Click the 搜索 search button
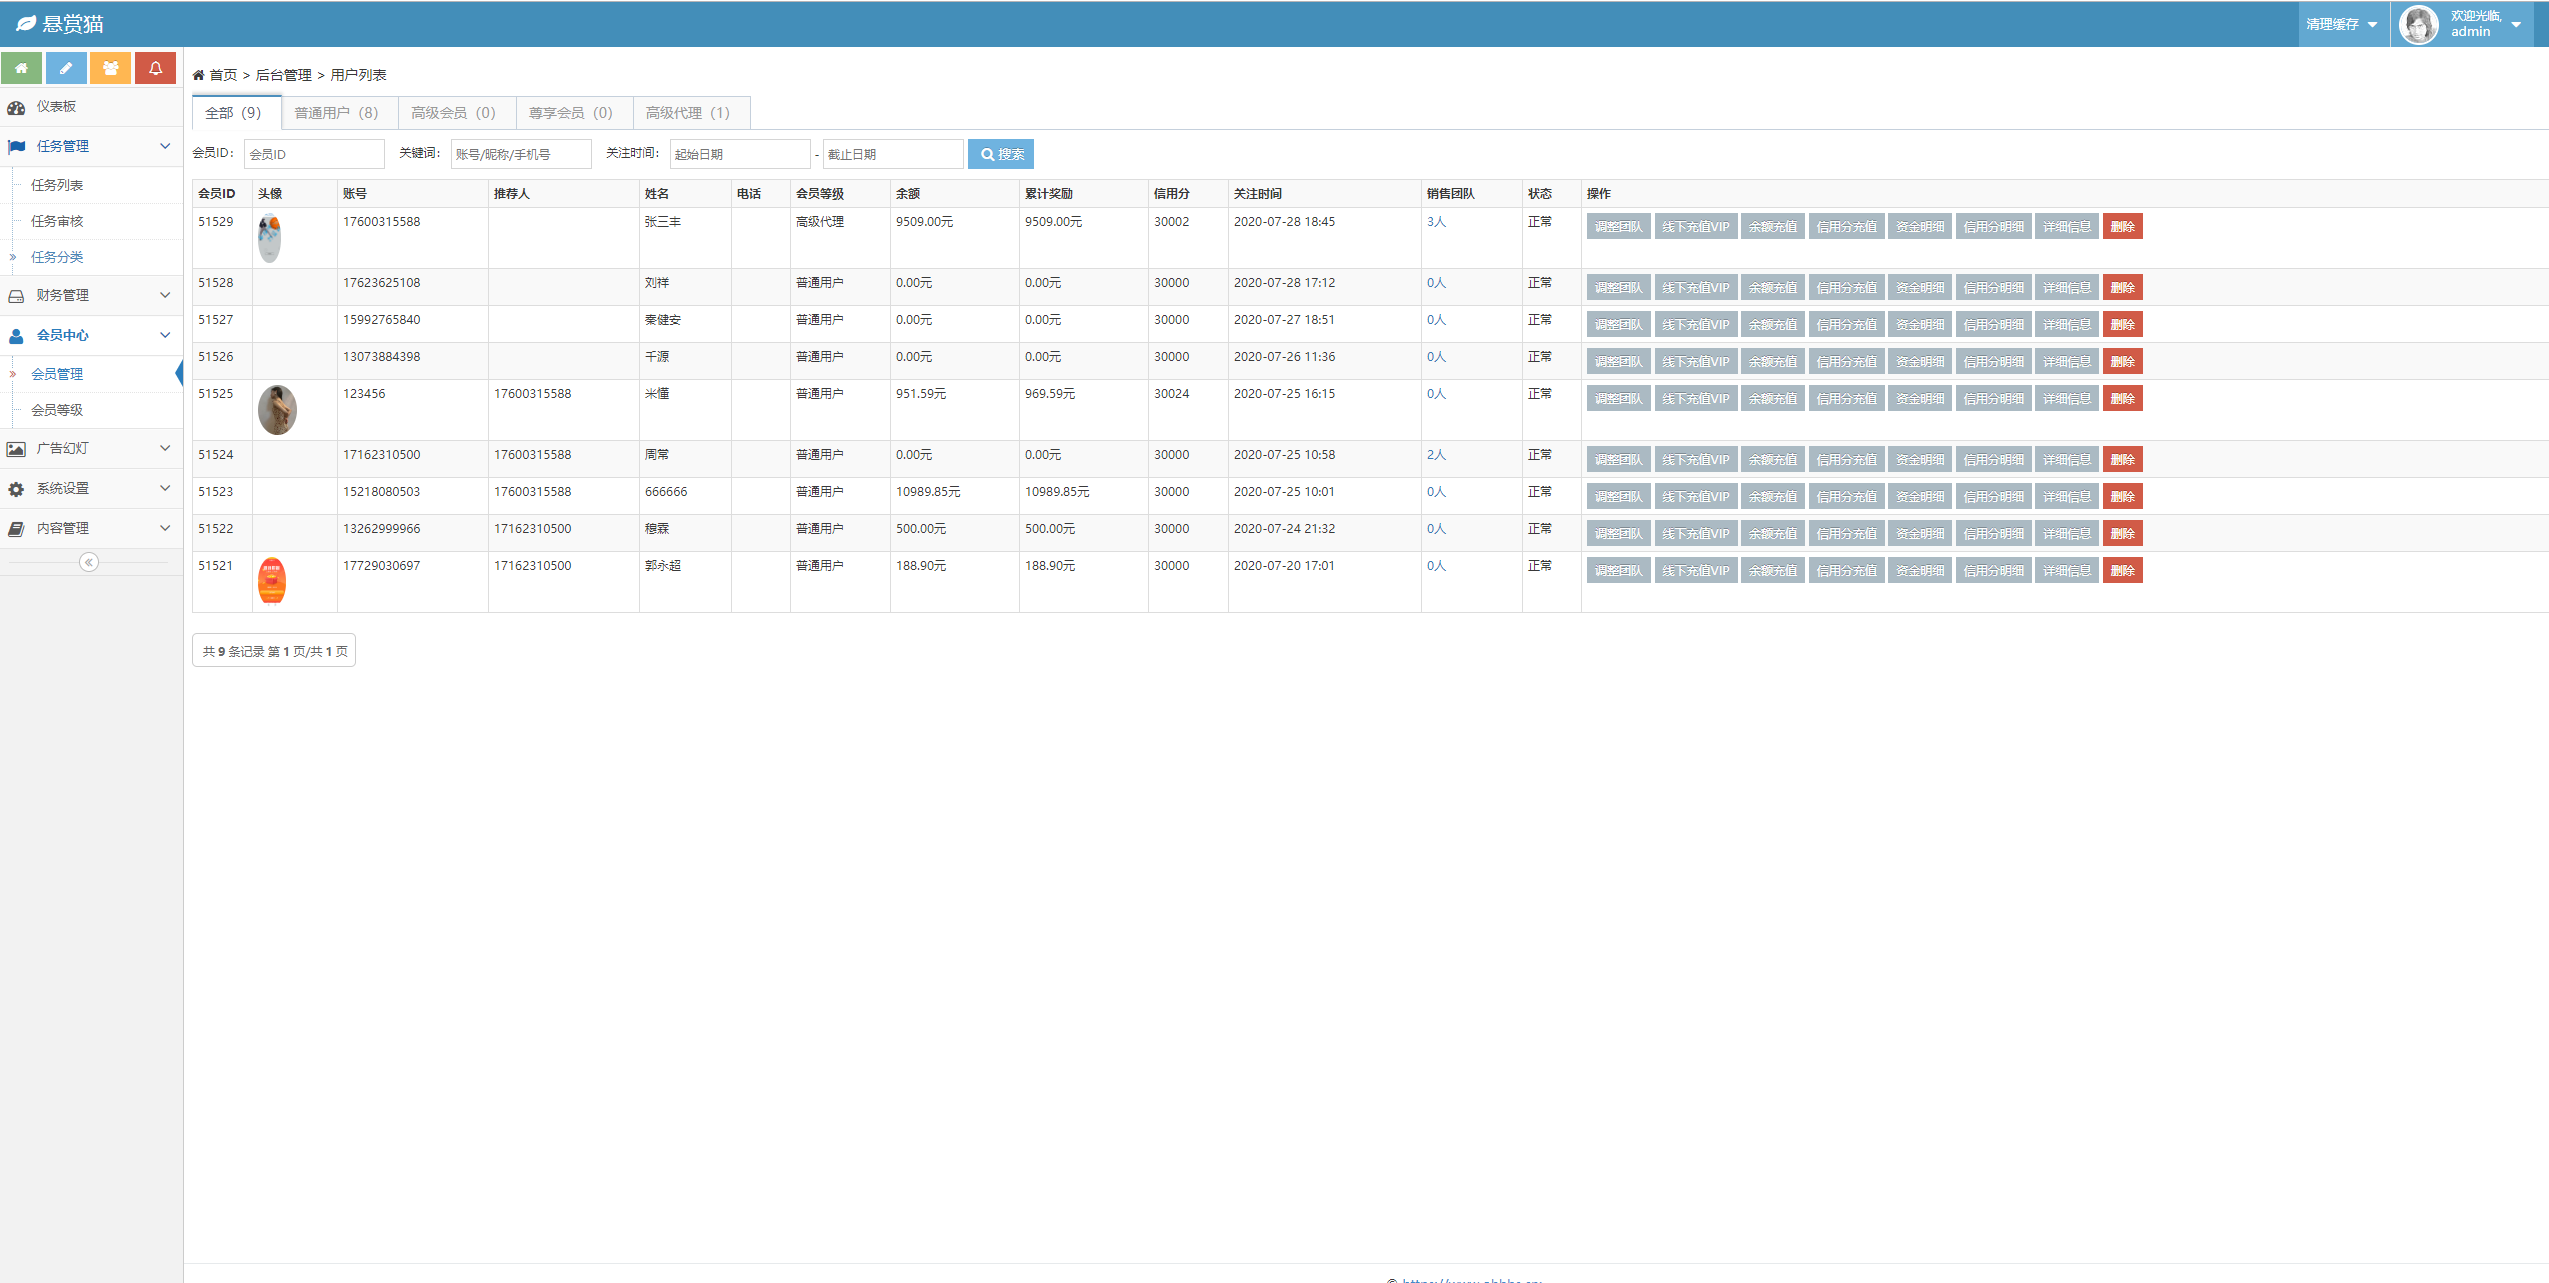 (1001, 154)
